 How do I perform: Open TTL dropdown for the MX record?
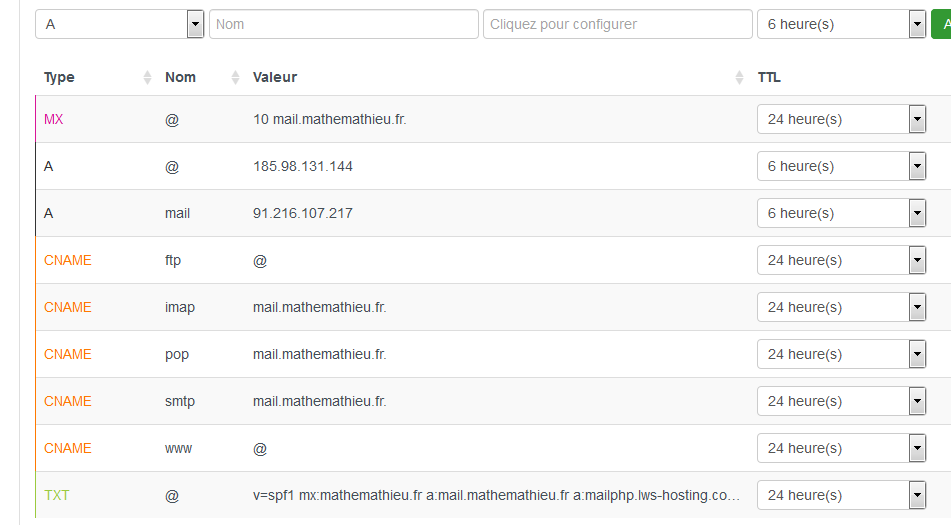pyautogui.click(x=841, y=119)
